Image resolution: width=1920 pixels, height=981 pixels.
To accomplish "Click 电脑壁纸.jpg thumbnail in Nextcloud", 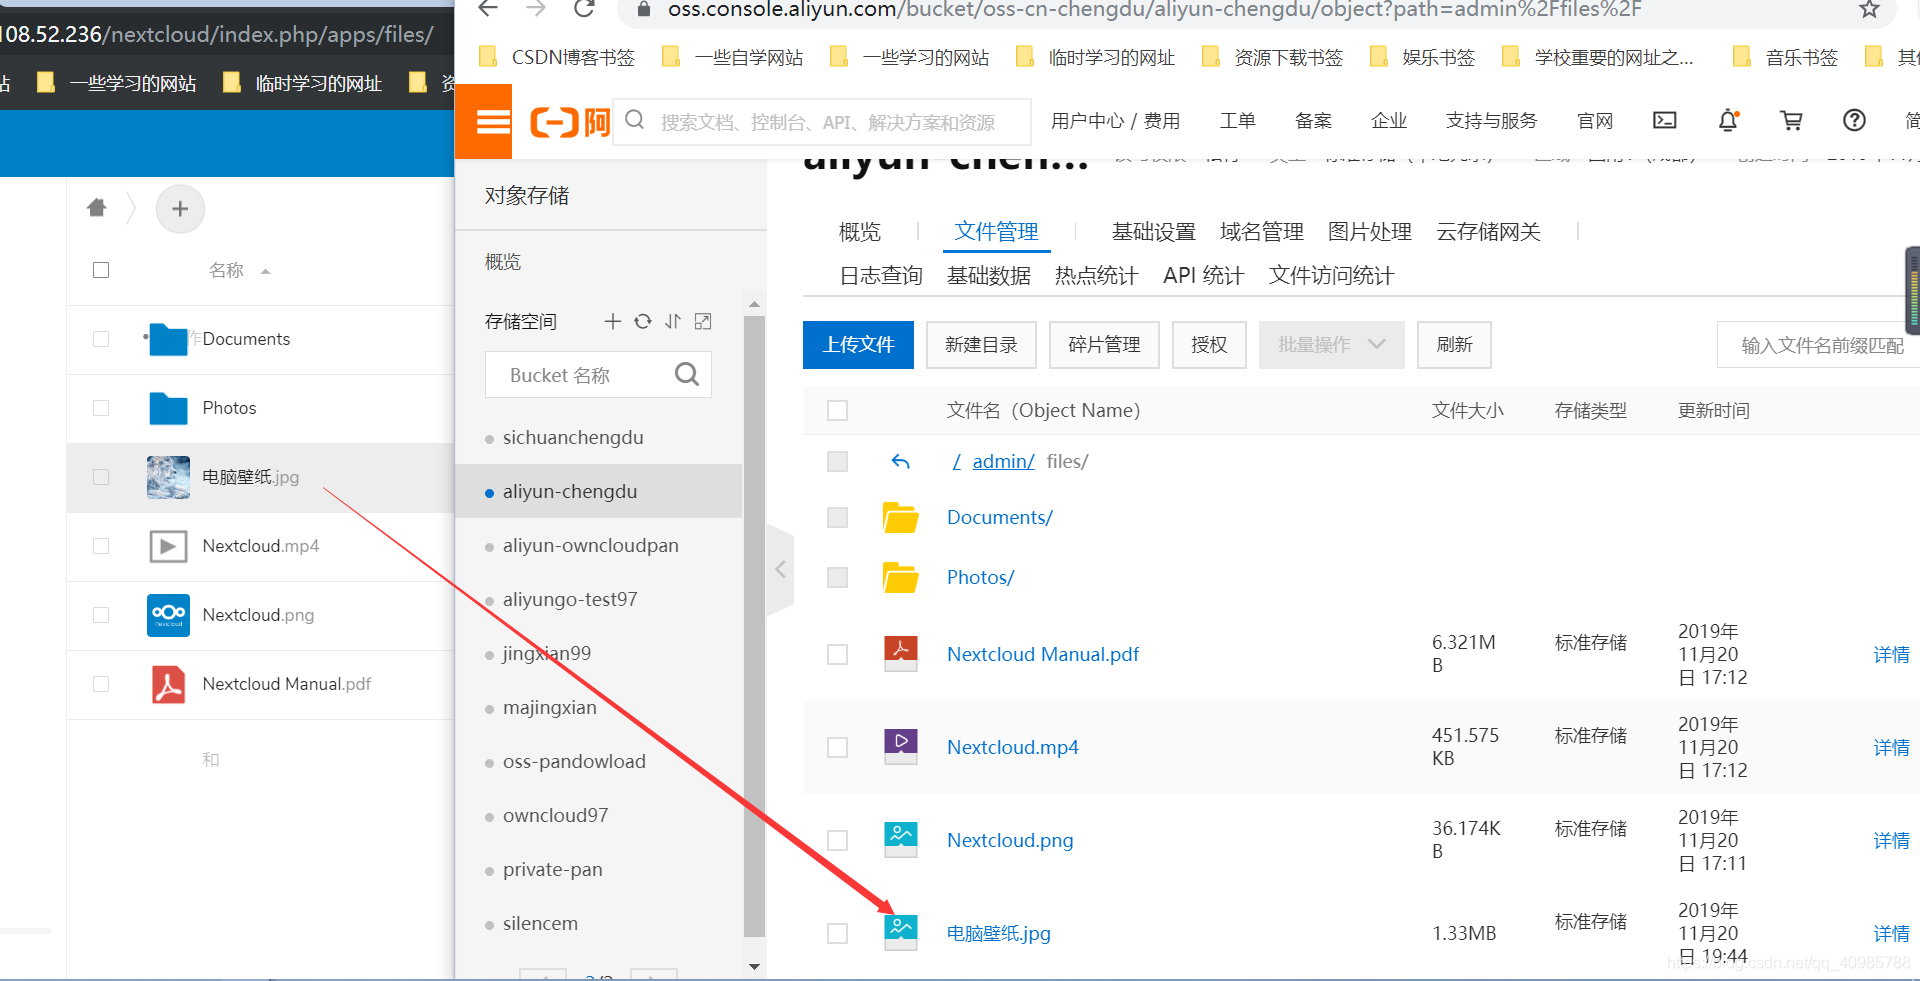I will click(x=168, y=477).
